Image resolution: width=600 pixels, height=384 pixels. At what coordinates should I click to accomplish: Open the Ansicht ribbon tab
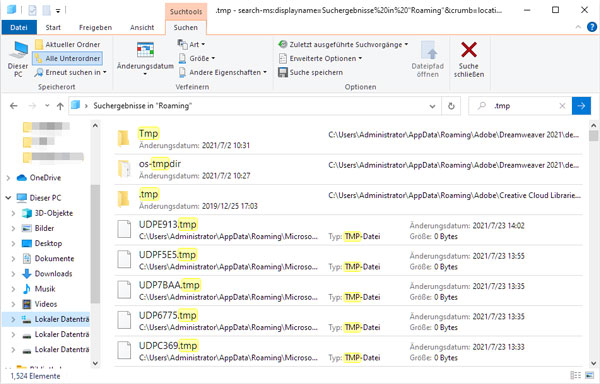coord(142,28)
